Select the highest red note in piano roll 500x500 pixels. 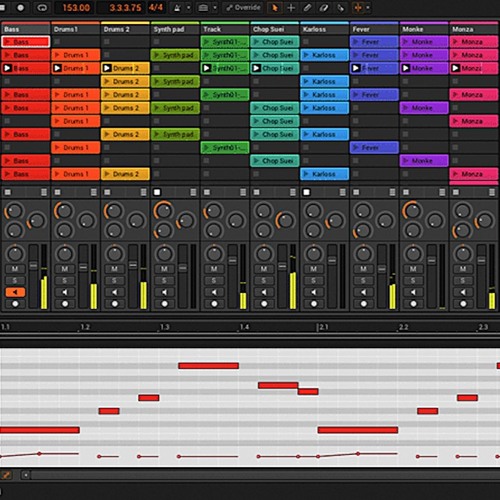[x=208, y=366]
